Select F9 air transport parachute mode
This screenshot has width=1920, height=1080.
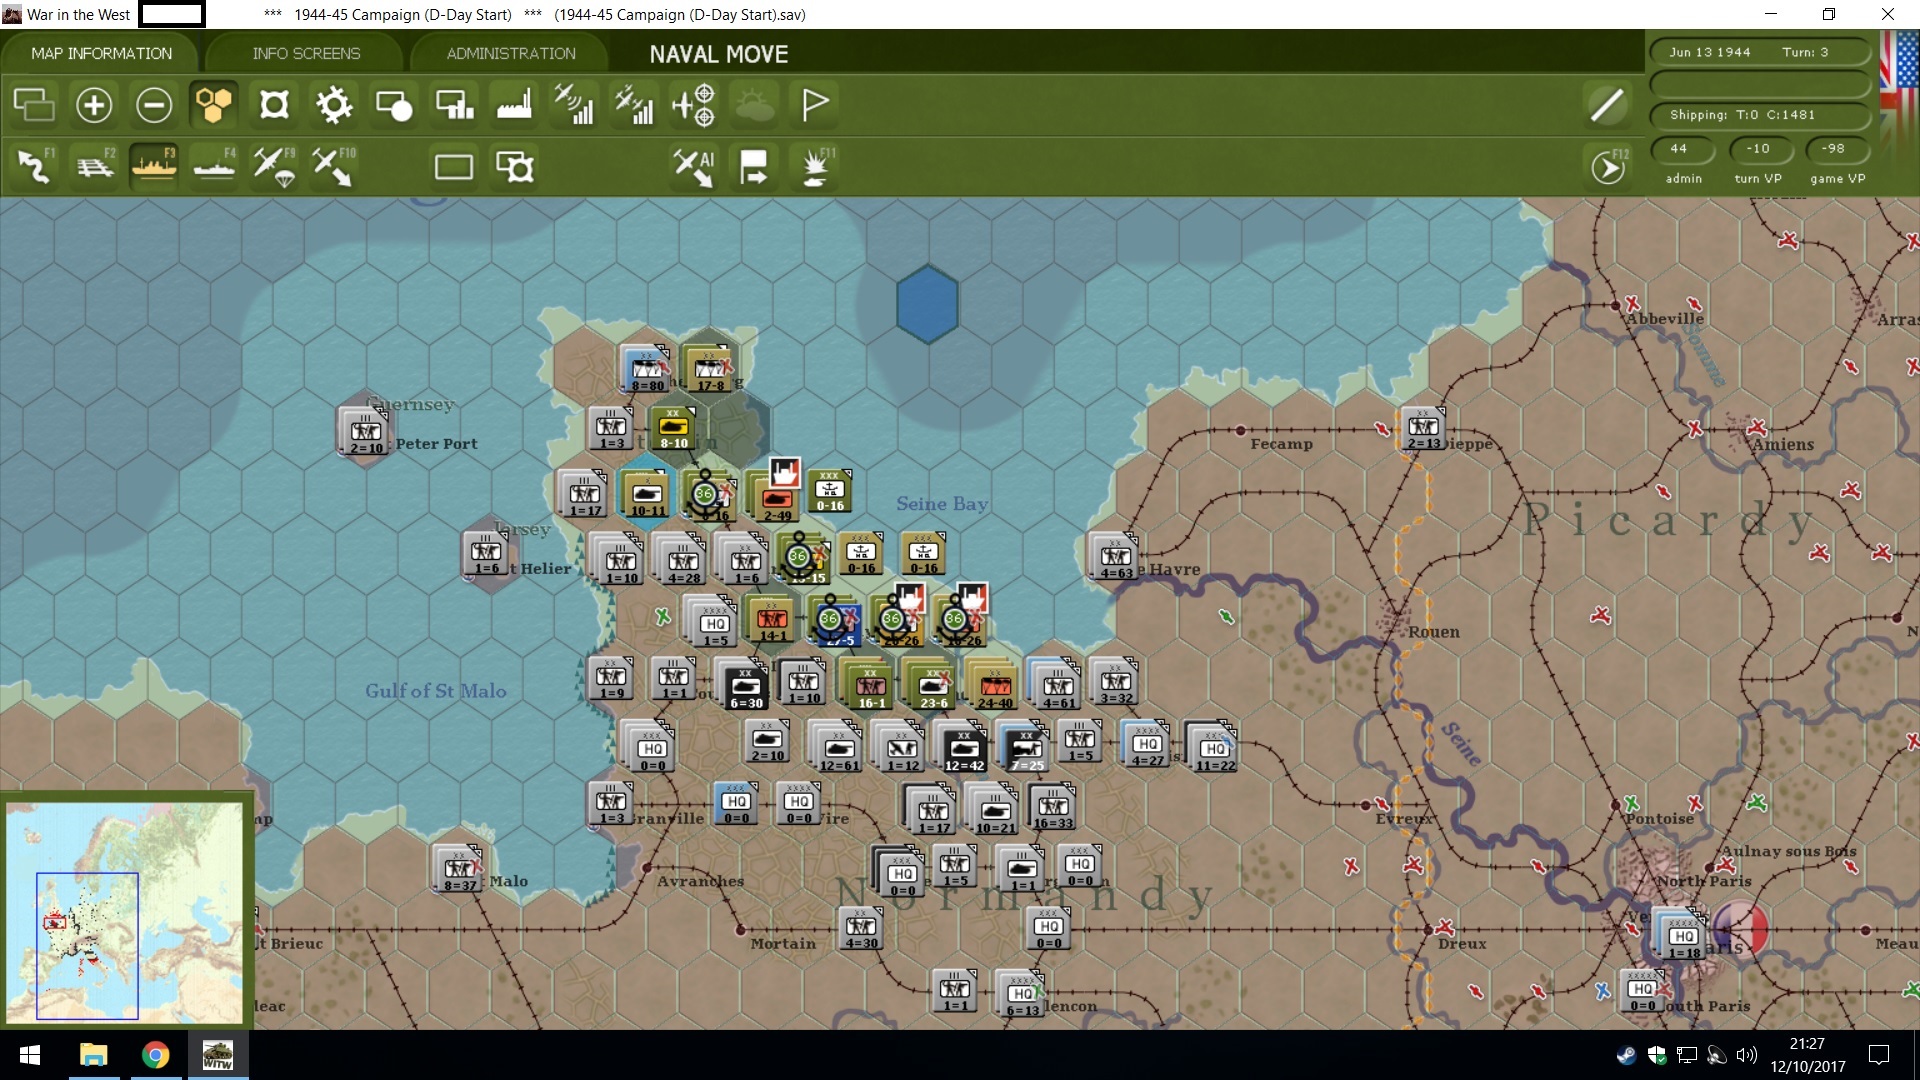tap(274, 165)
